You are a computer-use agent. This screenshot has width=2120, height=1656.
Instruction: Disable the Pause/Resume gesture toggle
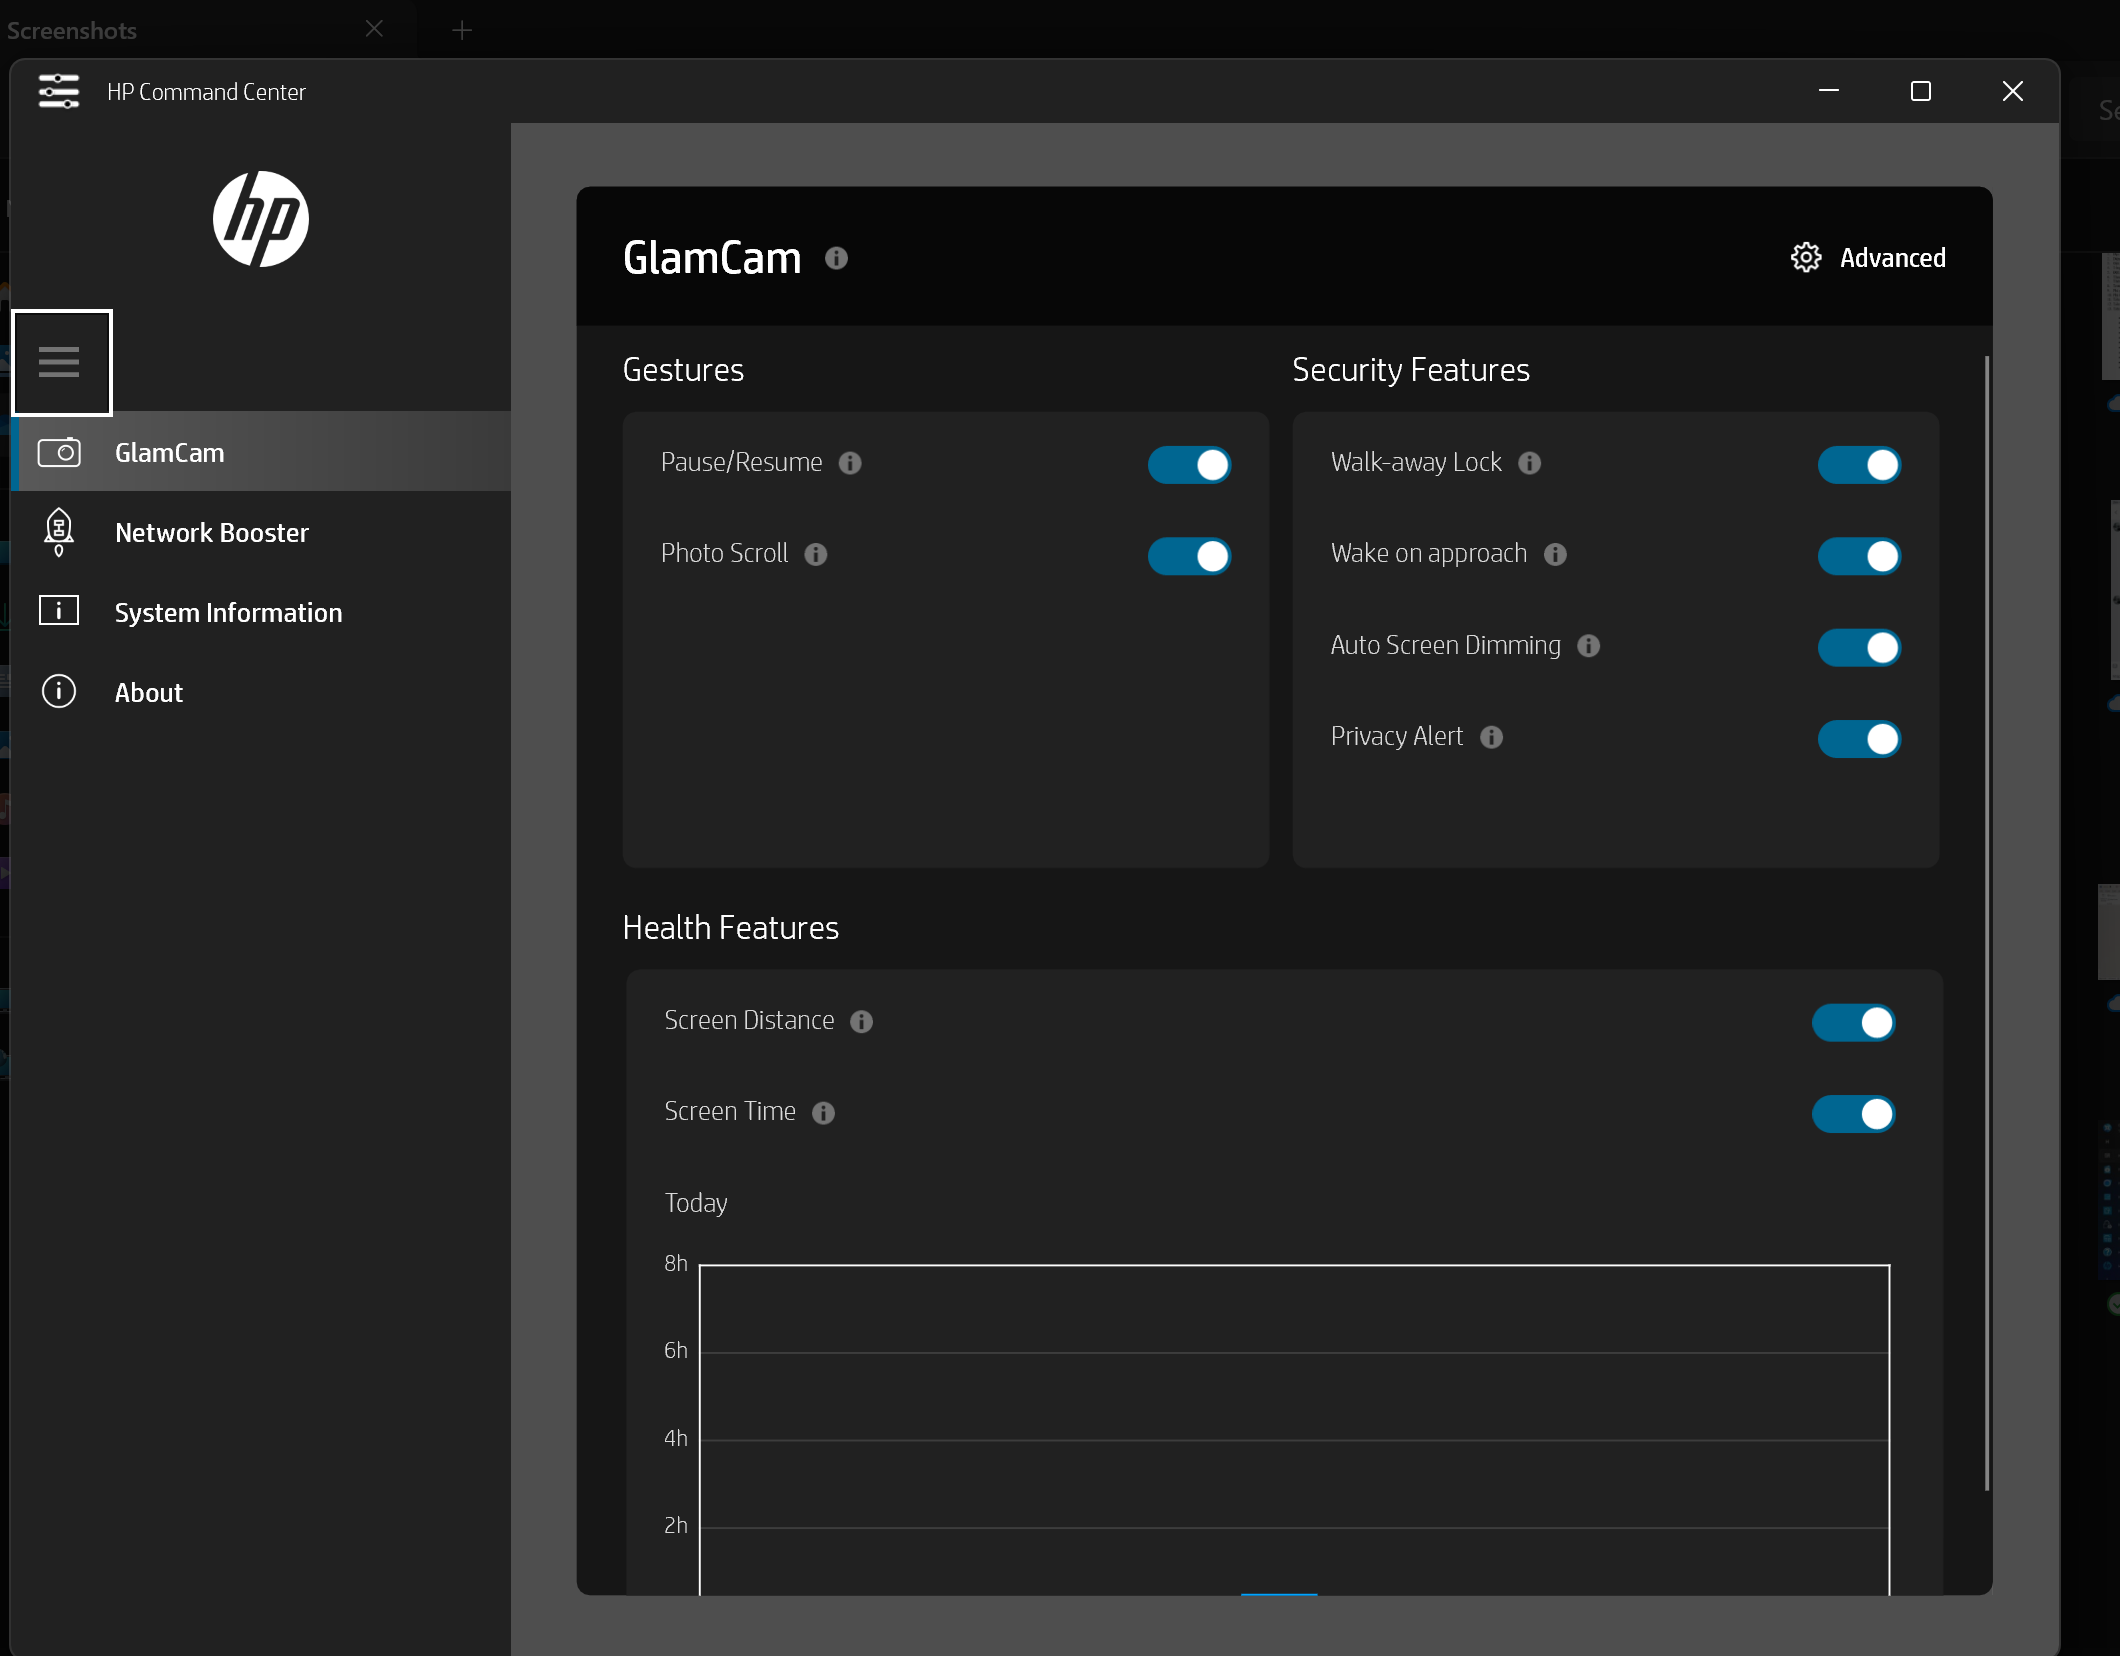click(1189, 465)
